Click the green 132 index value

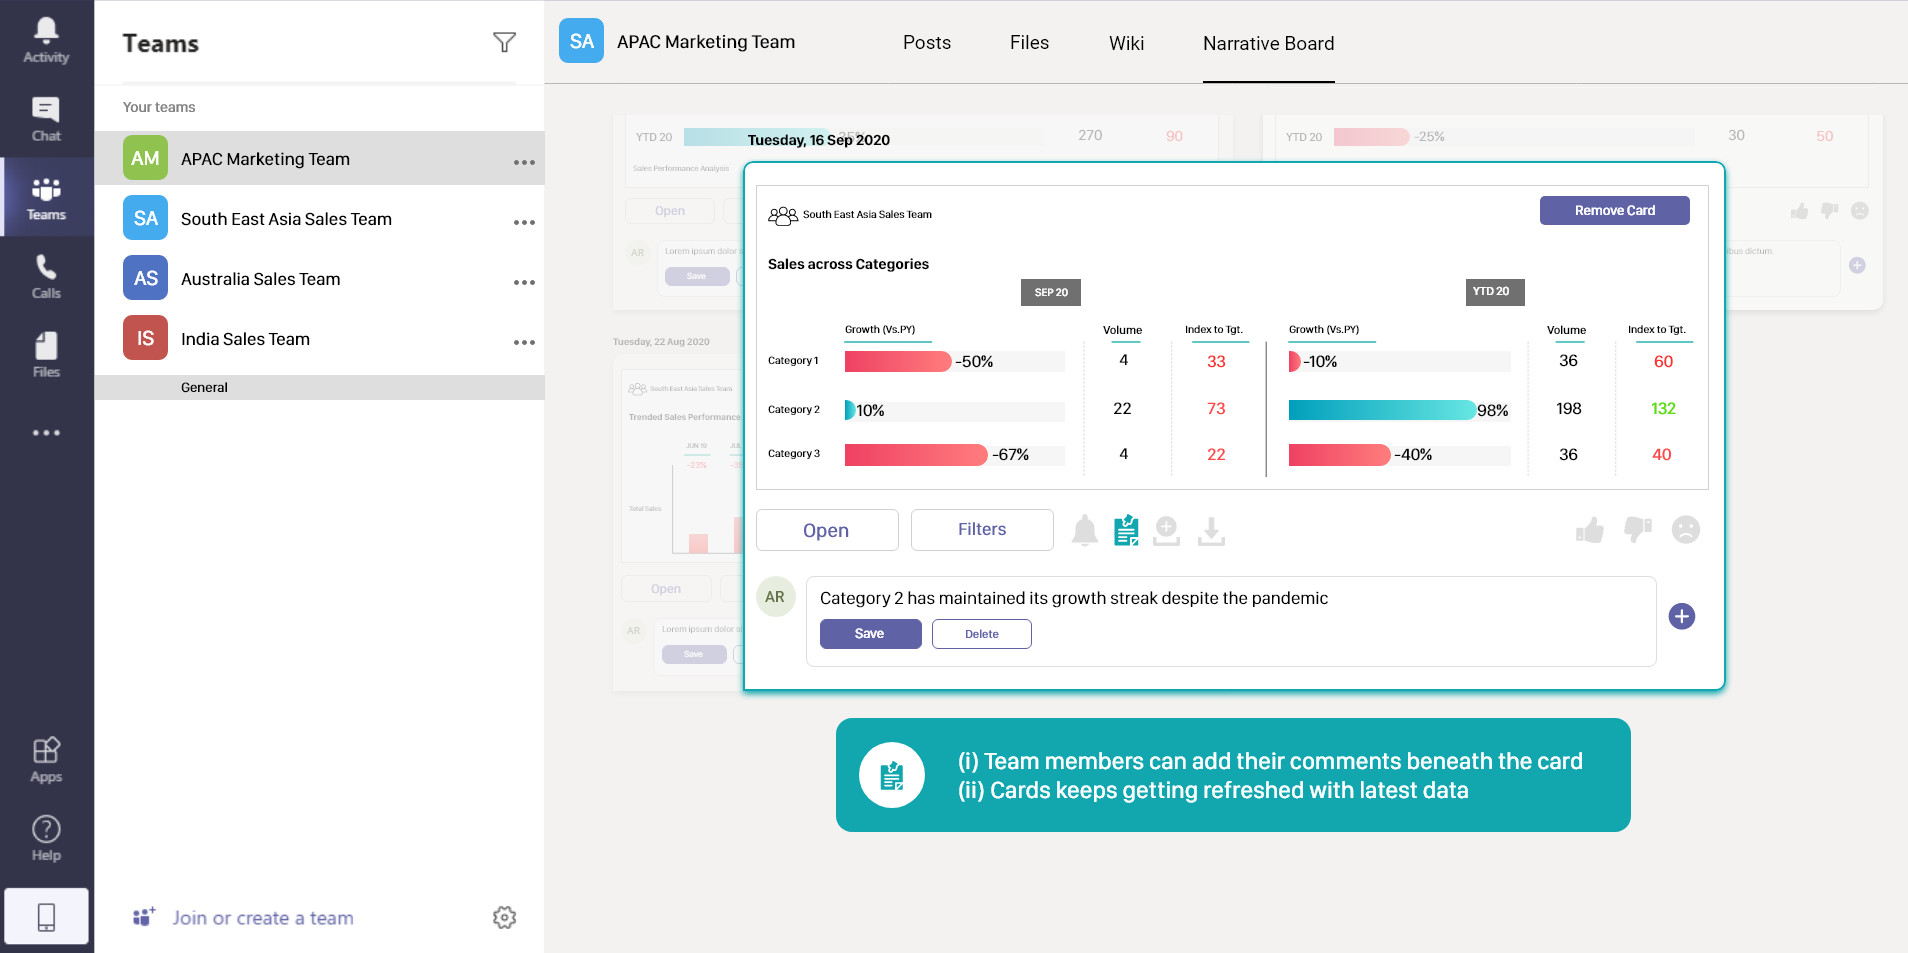tap(1663, 408)
